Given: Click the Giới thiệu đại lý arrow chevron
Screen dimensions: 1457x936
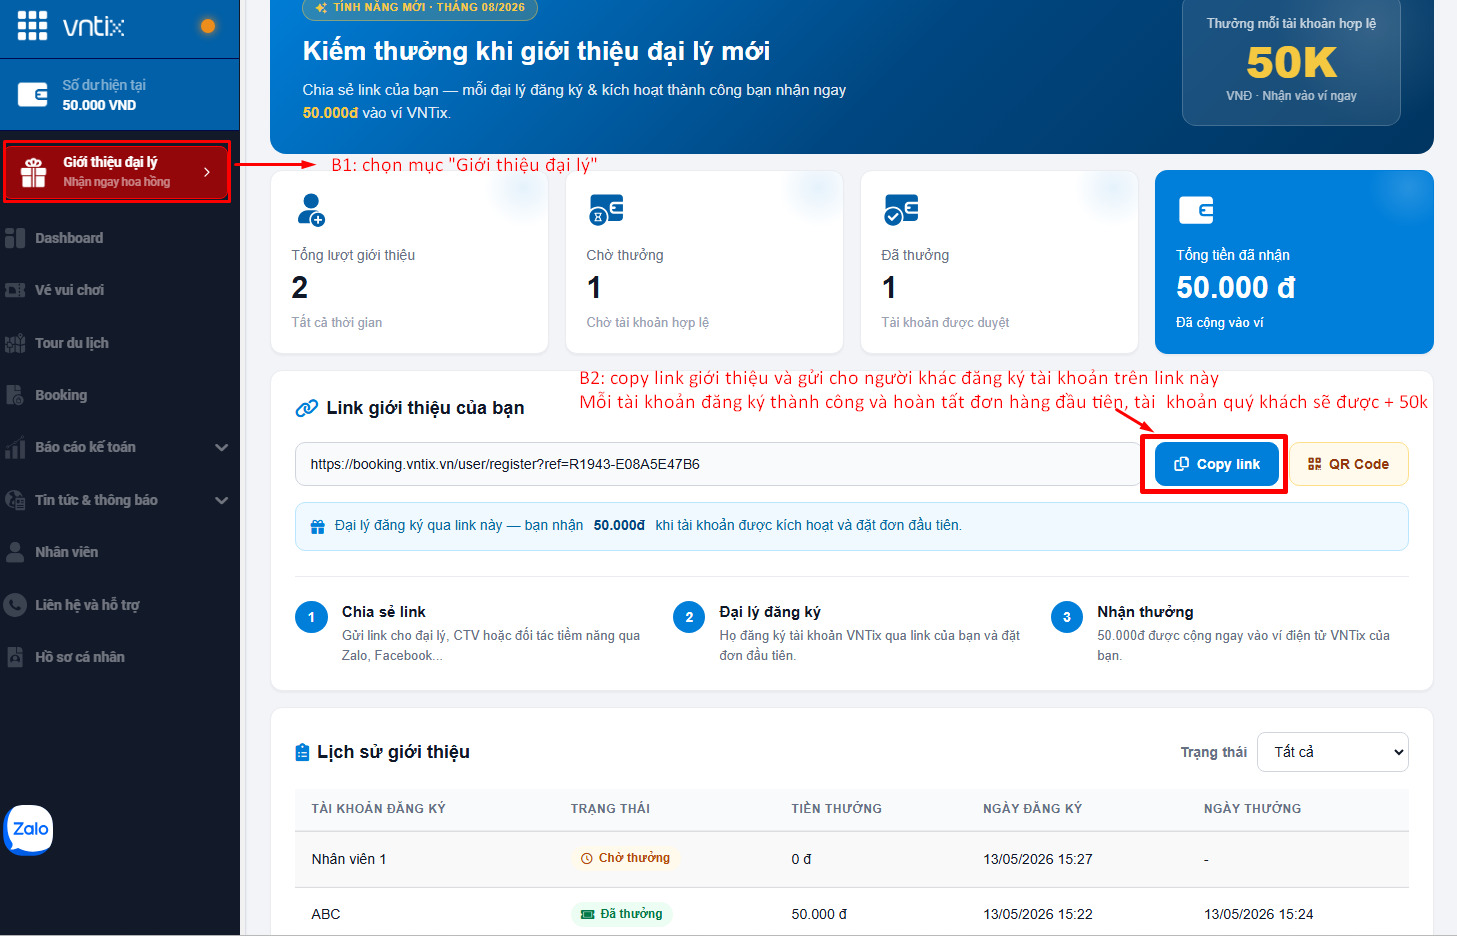Looking at the screenshot, I should (x=207, y=172).
